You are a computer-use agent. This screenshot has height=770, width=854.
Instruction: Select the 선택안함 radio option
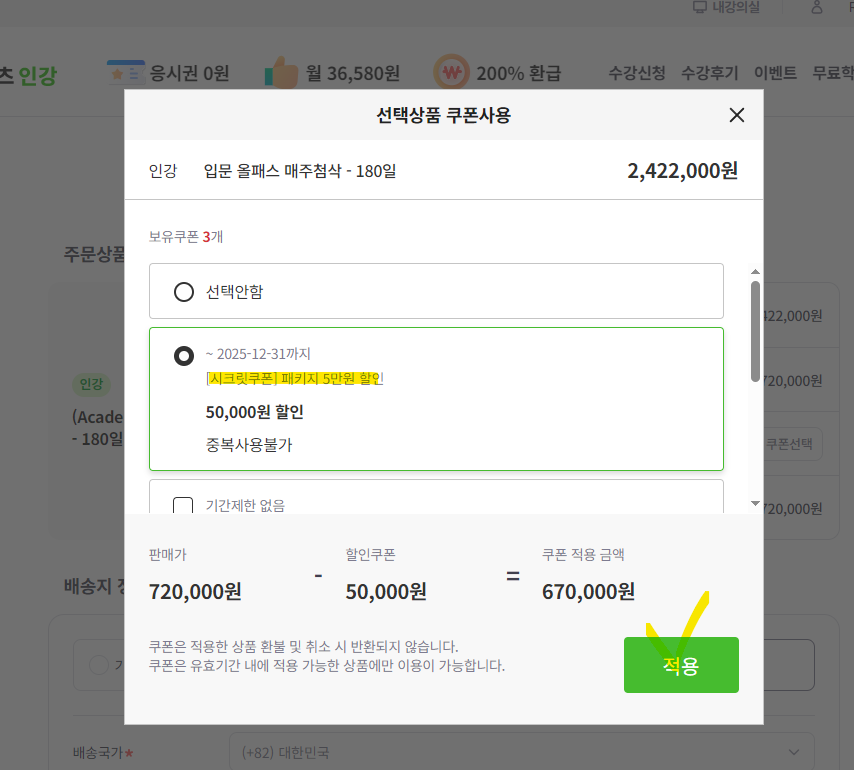[x=184, y=292]
